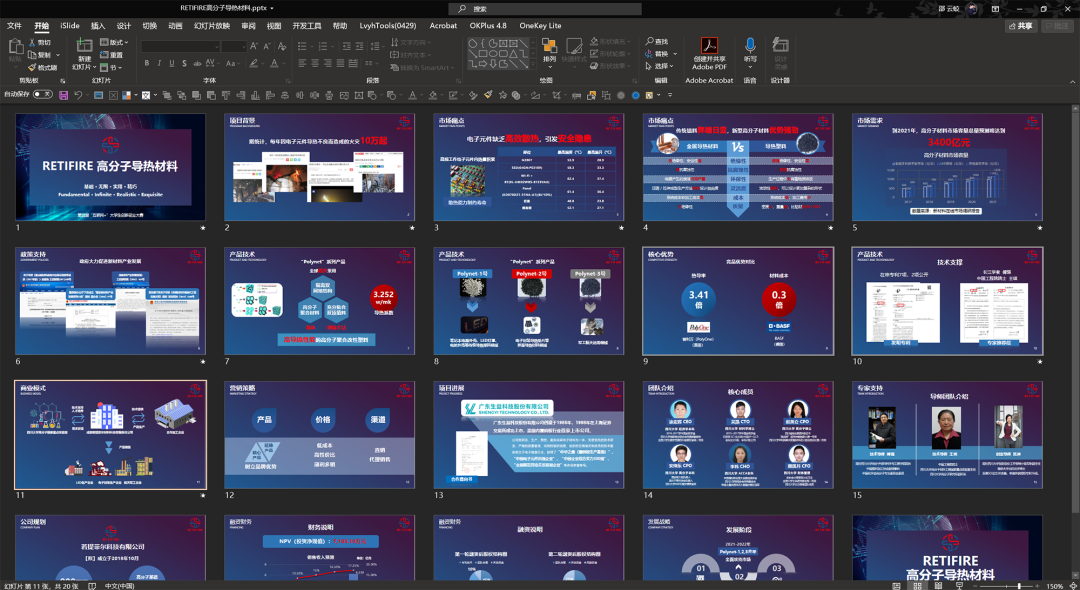Select slide 9 thumbnail showing 3.41 and 0.3

click(738, 301)
